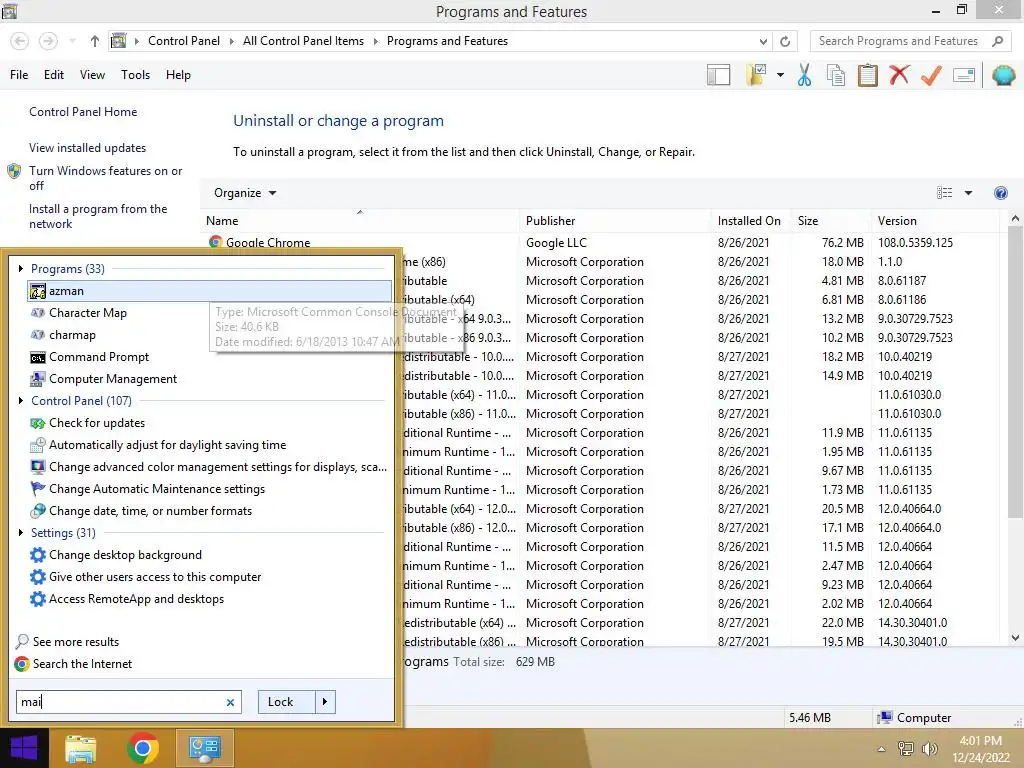Click the folder options toolbar icon
The height and width of the screenshot is (768, 1024).
[x=757, y=75]
